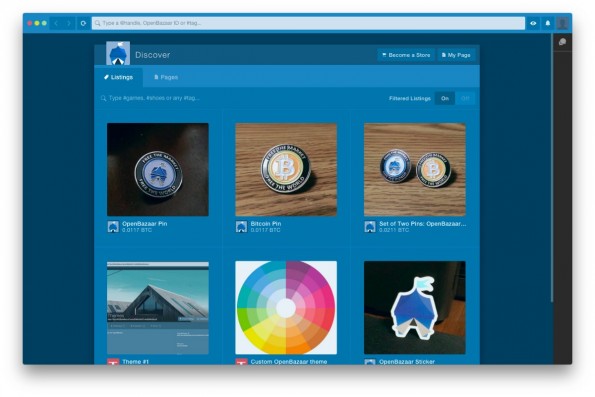
Task: Open the Bitcoin Pin listing image
Action: tap(286, 170)
